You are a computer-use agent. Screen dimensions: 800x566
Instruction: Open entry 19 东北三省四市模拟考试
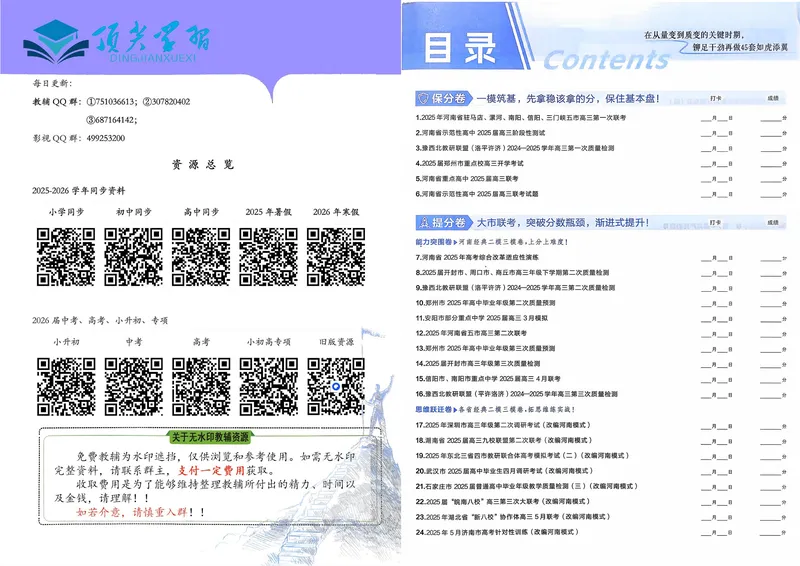[x=522, y=455]
